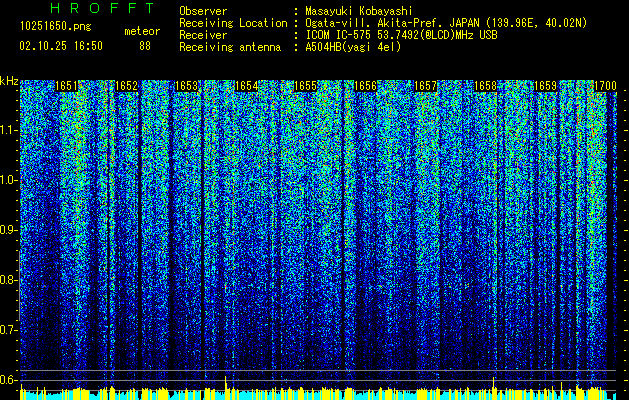This screenshot has width=629, height=400.
Task: Click the Receiving antenna label
Action: (x=230, y=47)
